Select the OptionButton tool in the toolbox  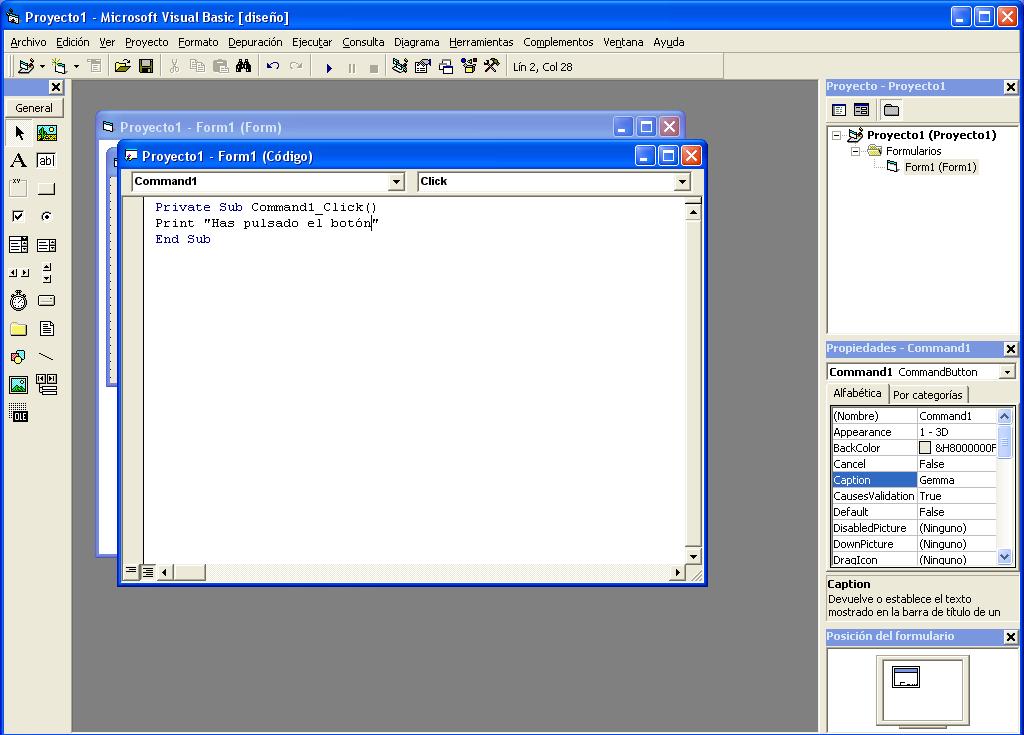(x=46, y=216)
